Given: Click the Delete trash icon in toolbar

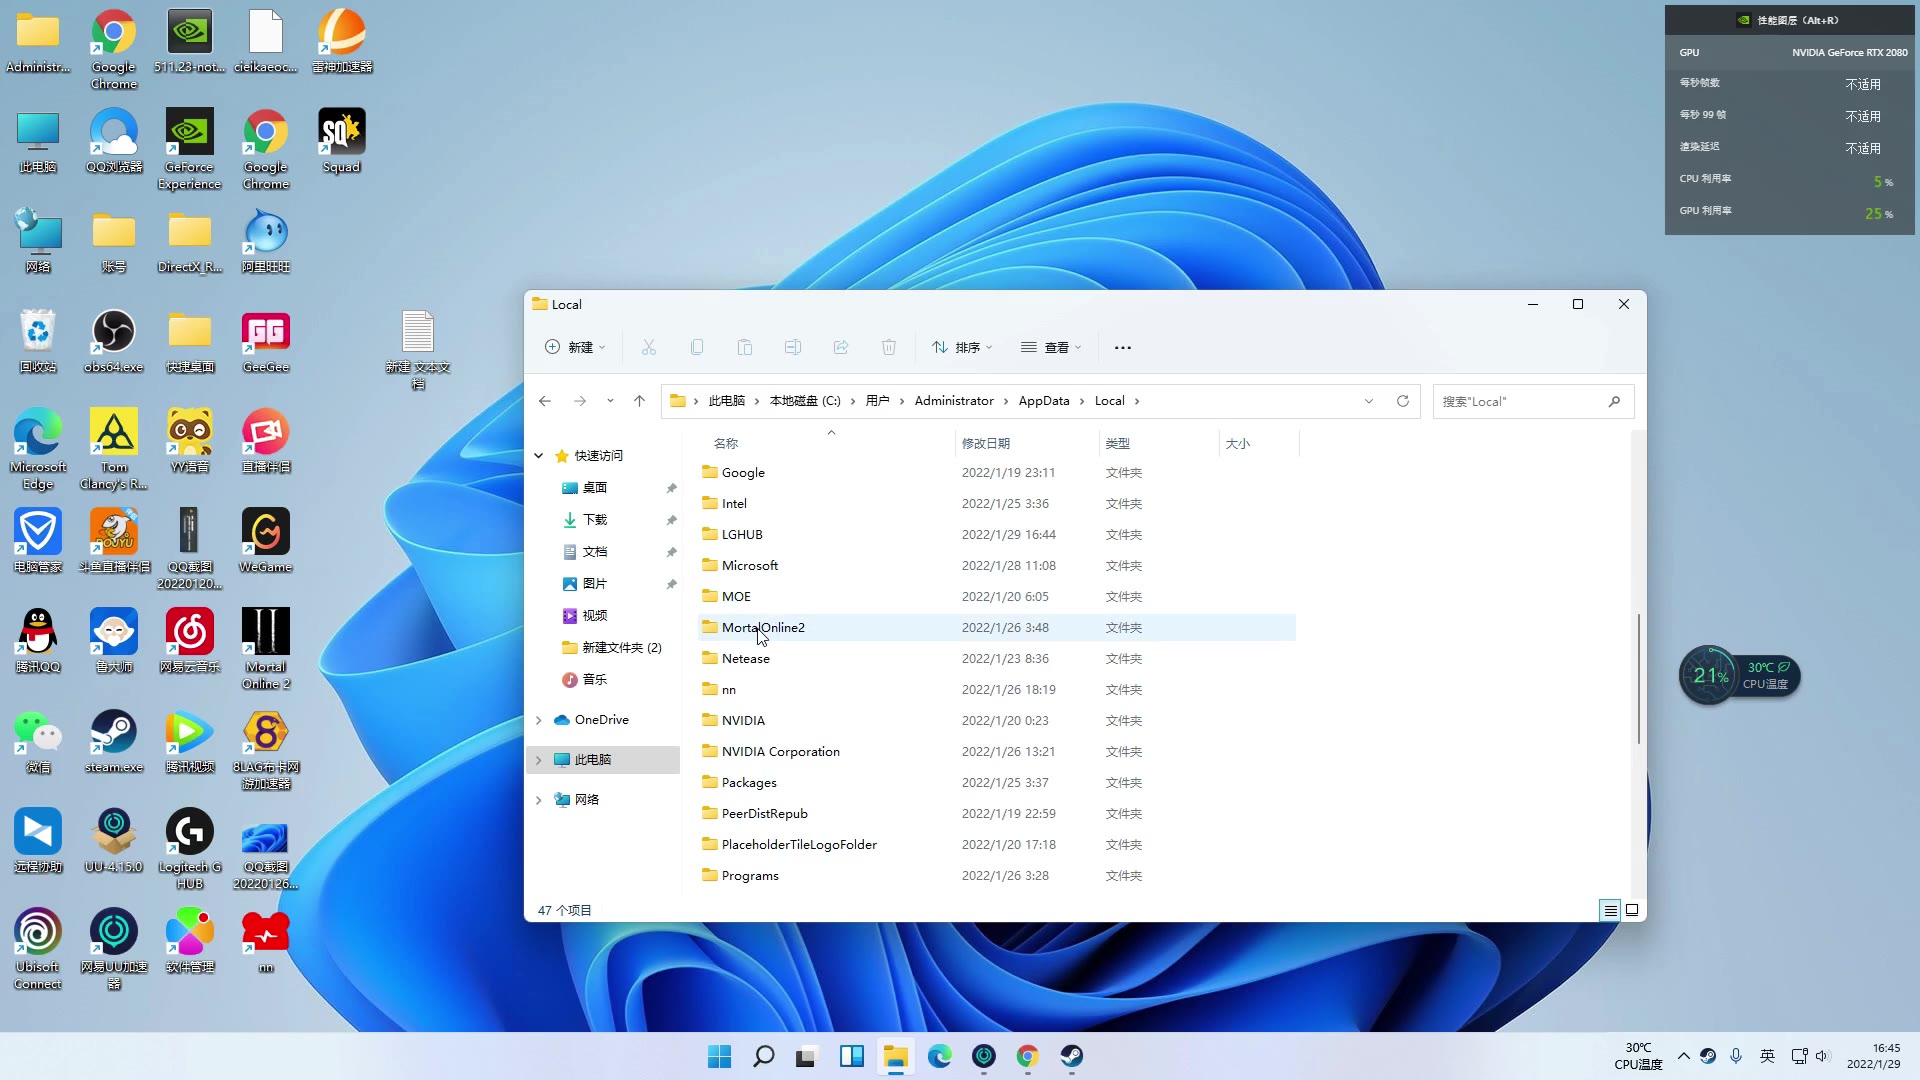Looking at the screenshot, I should click(889, 347).
